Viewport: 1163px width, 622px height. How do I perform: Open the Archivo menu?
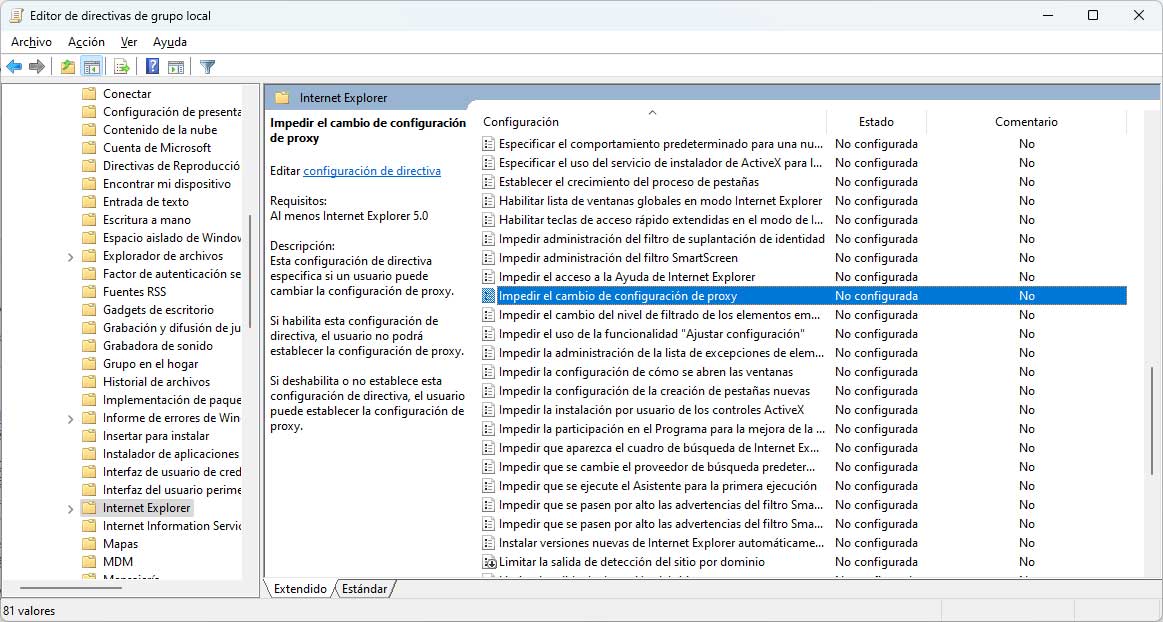31,42
